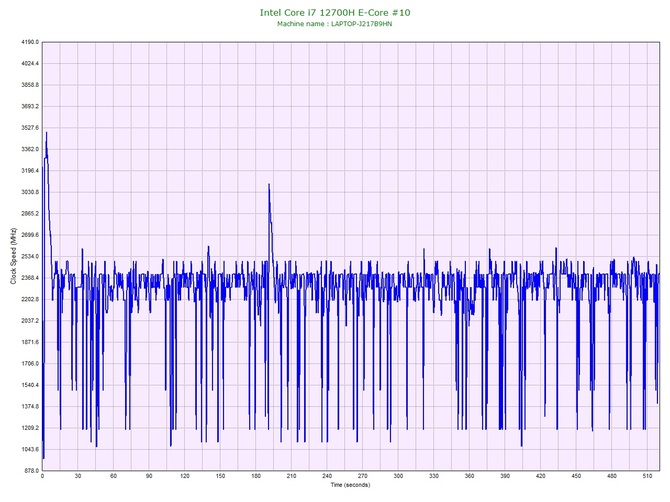The height and width of the screenshot is (502, 670).
Task: Click the 2865.2 y-axis value
Action: (30, 214)
